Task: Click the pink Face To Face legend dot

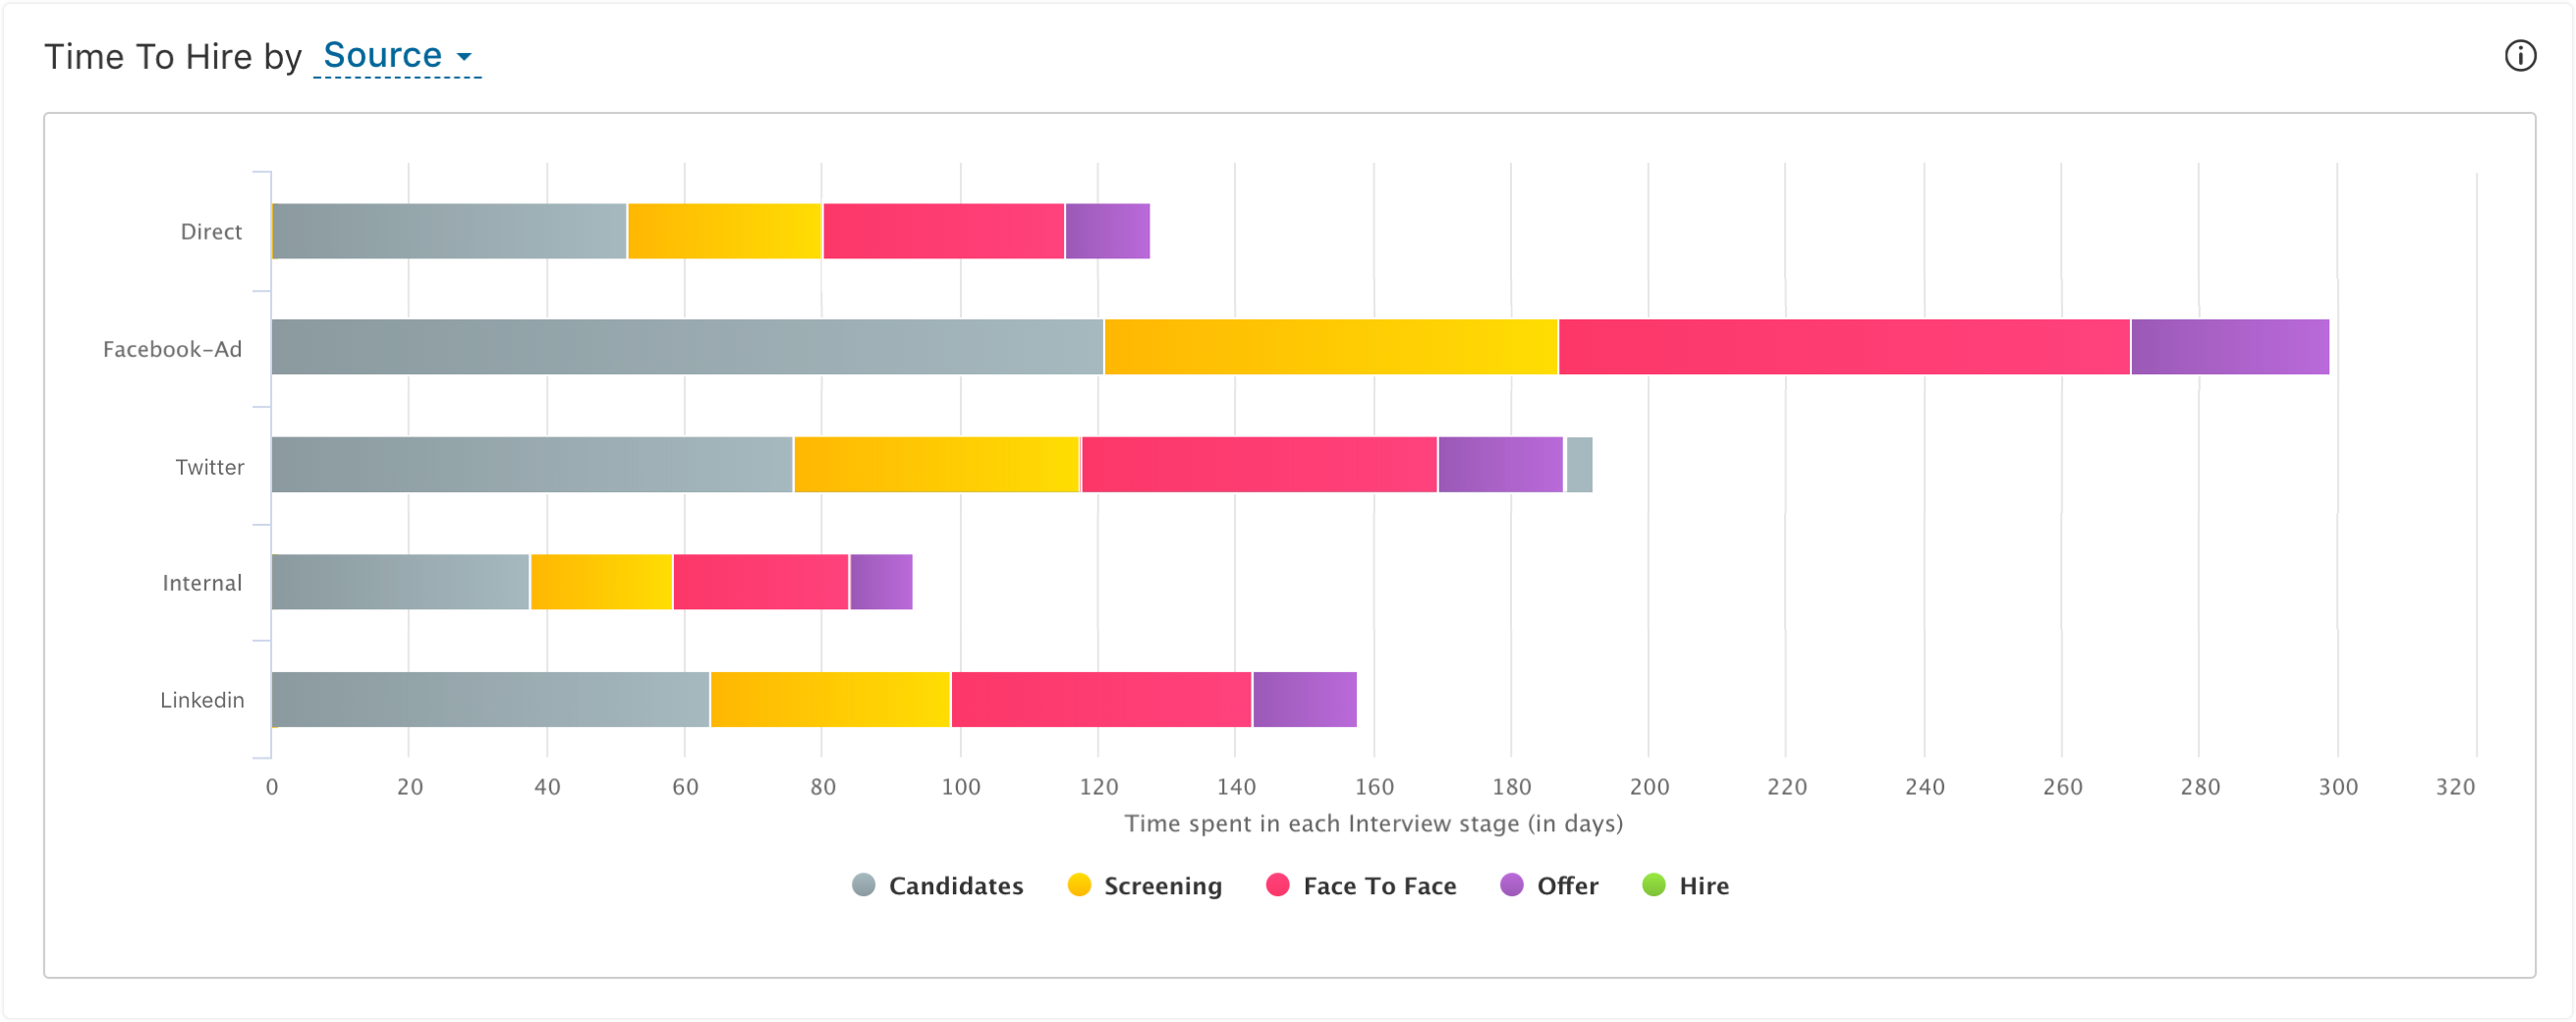Action: 1277,885
